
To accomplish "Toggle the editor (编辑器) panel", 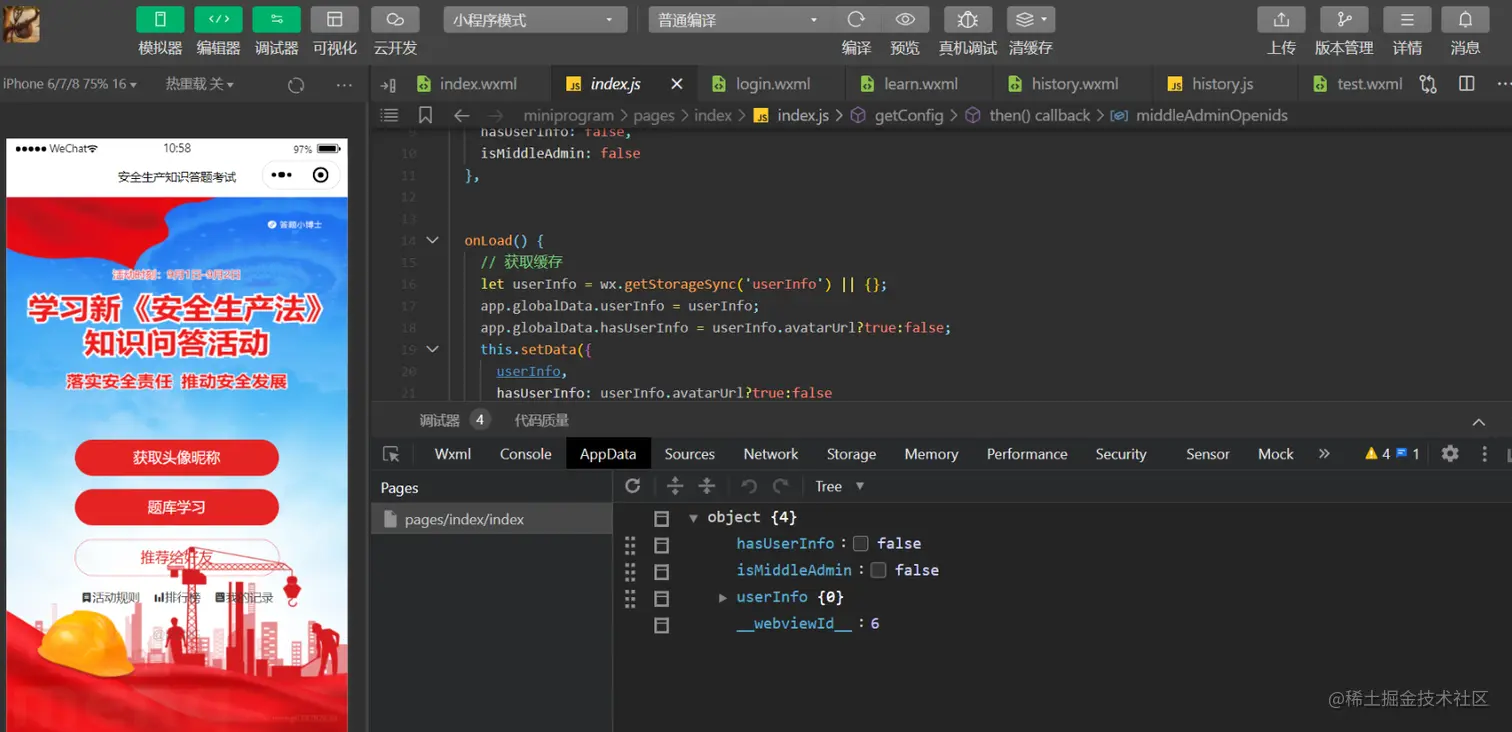I will (218, 20).
